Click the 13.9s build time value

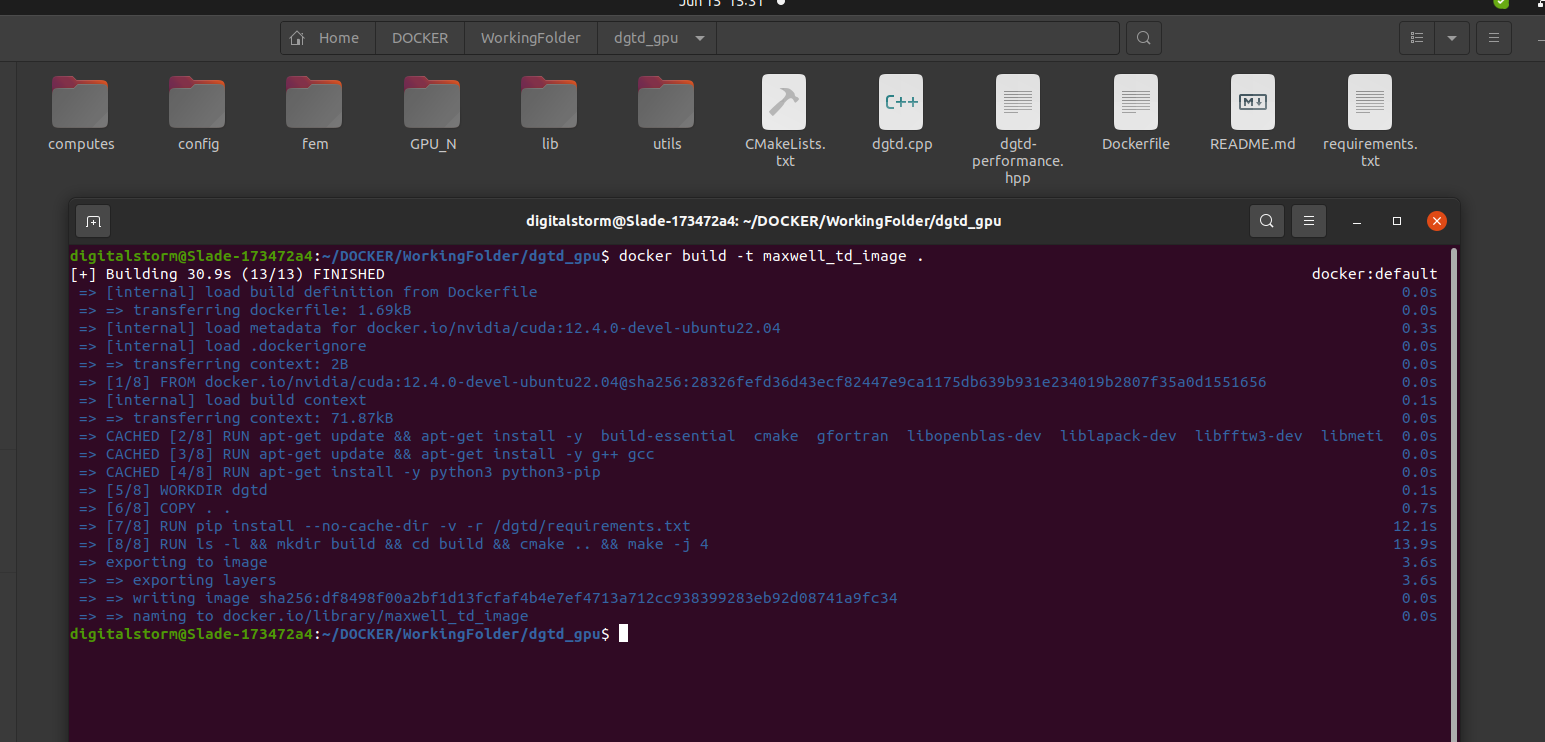pyautogui.click(x=1415, y=544)
